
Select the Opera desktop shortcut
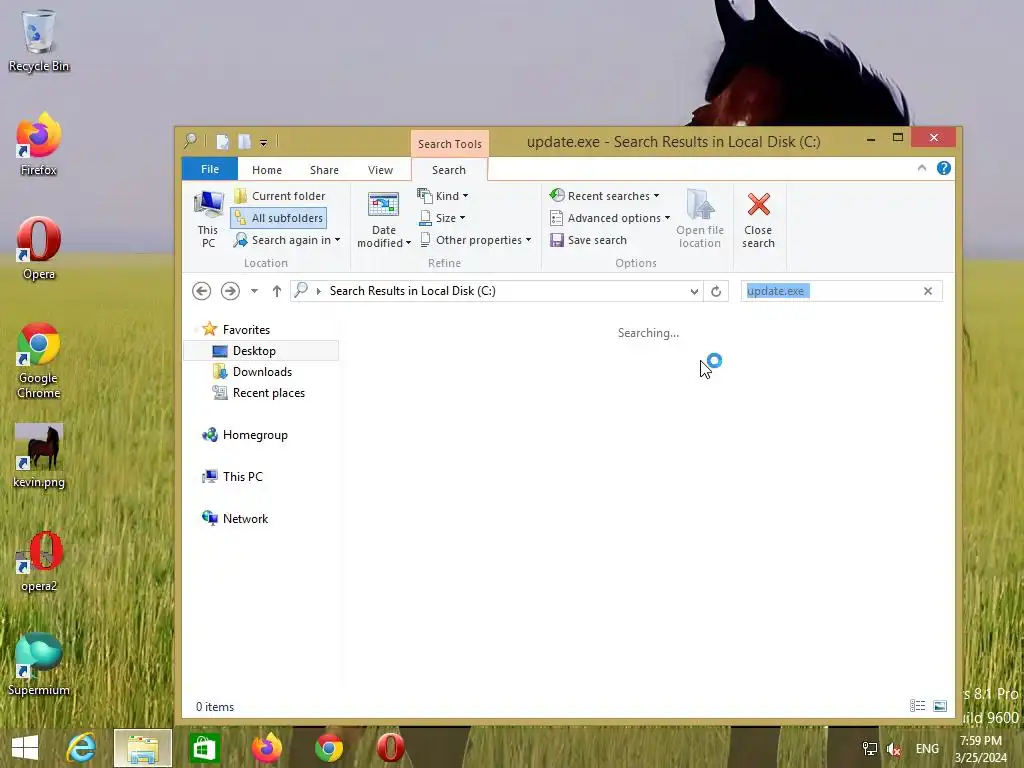(39, 249)
